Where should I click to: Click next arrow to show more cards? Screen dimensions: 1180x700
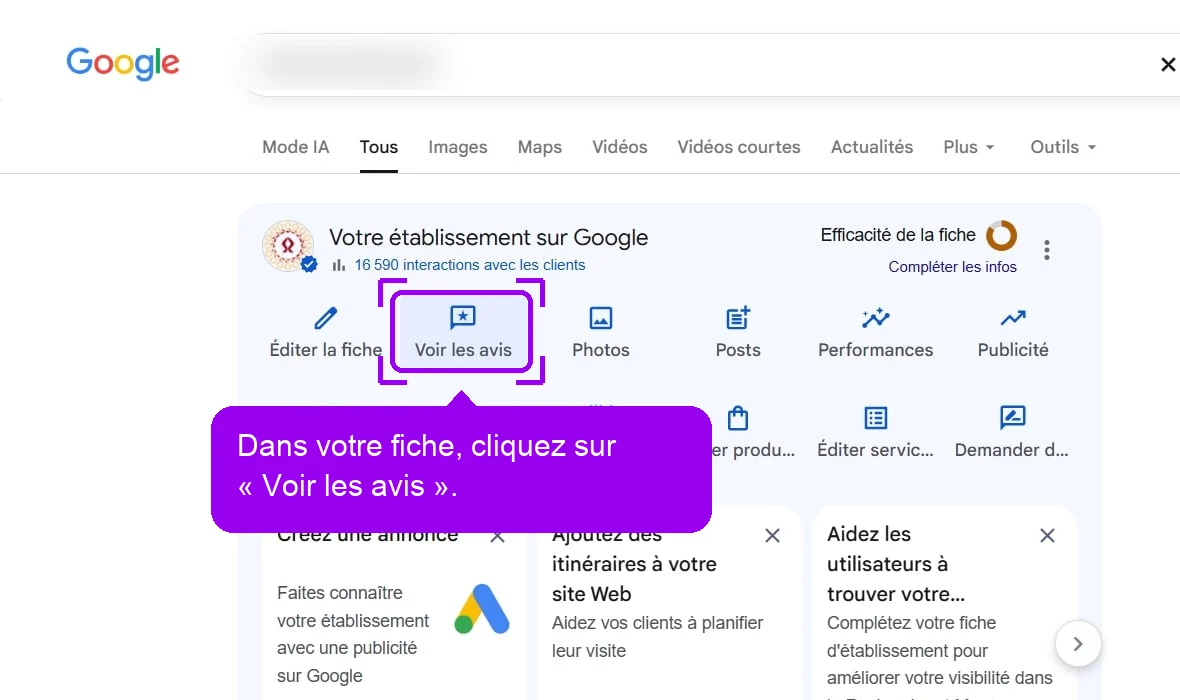point(1078,644)
